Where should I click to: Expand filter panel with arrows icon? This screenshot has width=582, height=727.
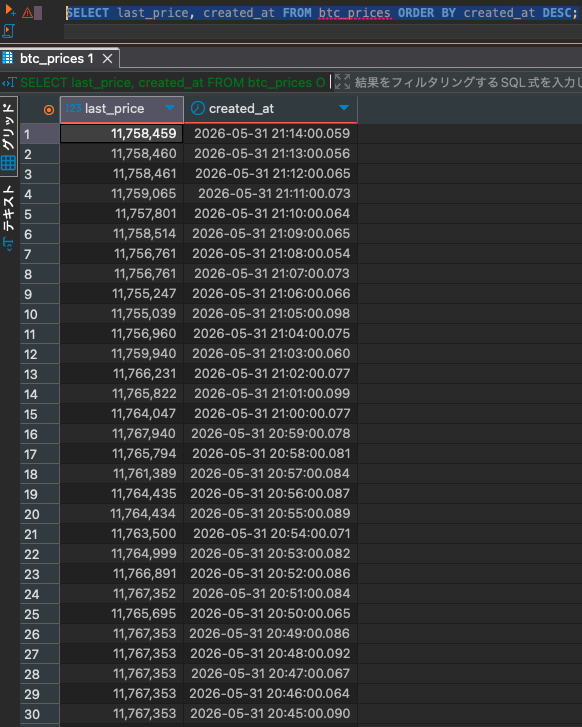[x=342, y=82]
